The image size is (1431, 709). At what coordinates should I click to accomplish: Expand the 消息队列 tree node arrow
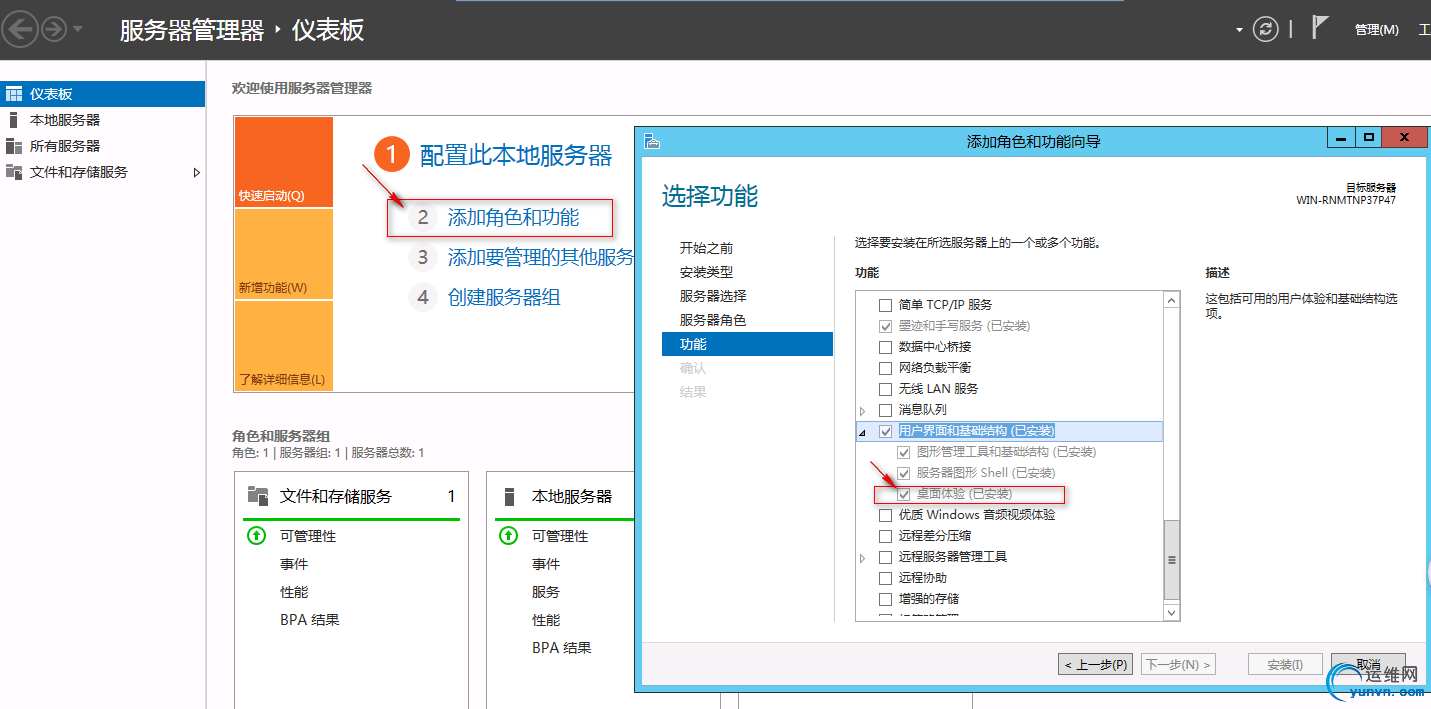pos(863,410)
